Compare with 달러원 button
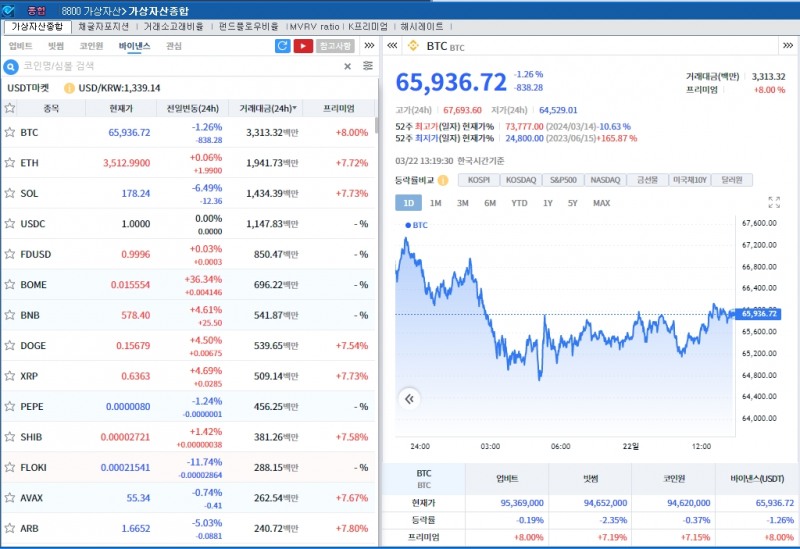Image resolution: width=800 pixels, height=549 pixels. point(732,180)
